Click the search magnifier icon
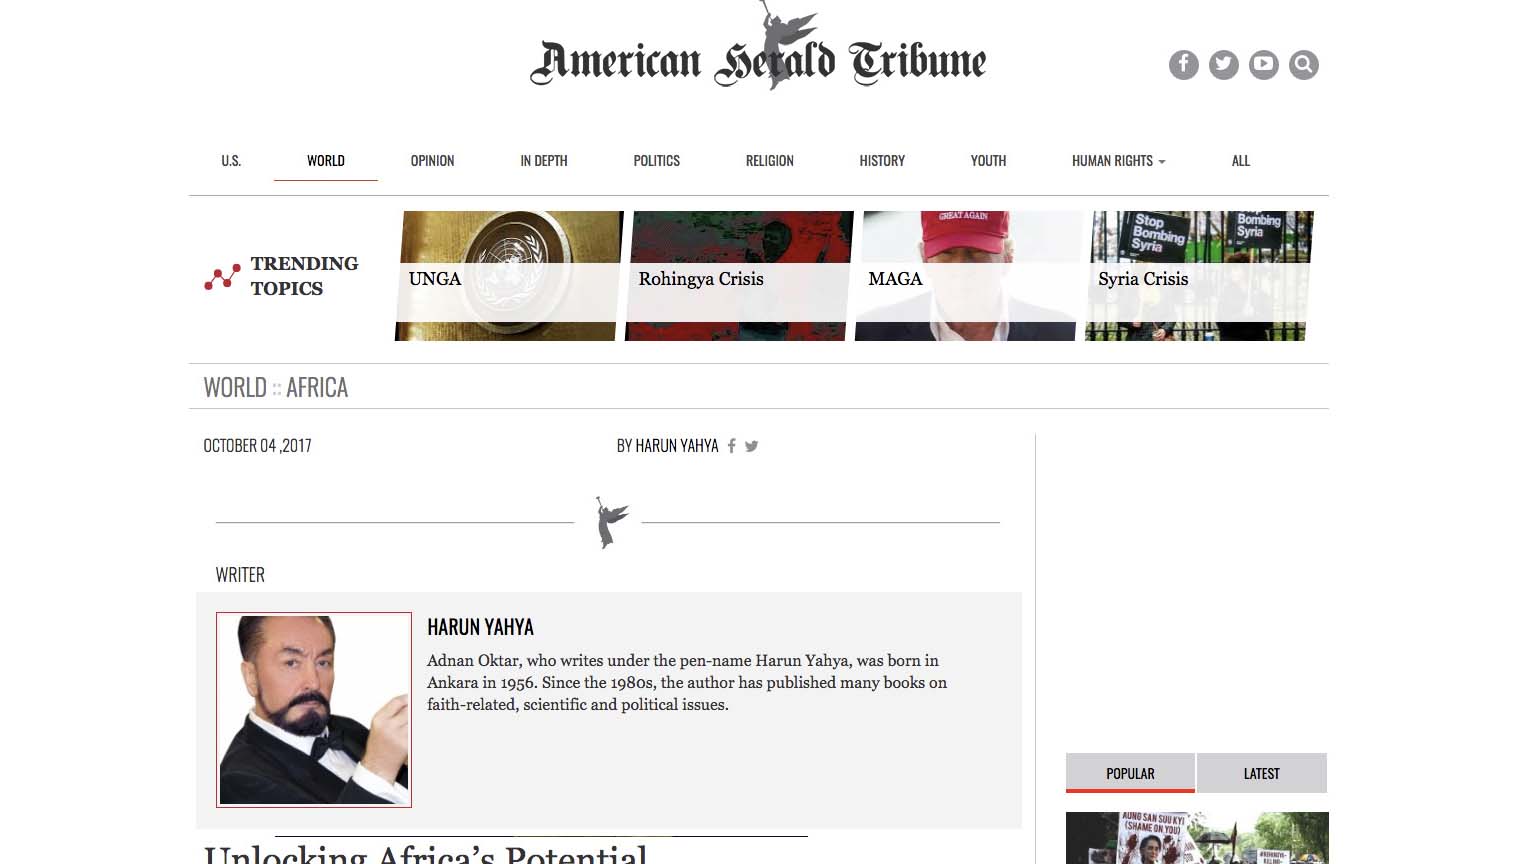This screenshot has width=1516, height=864. click(1303, 65)
